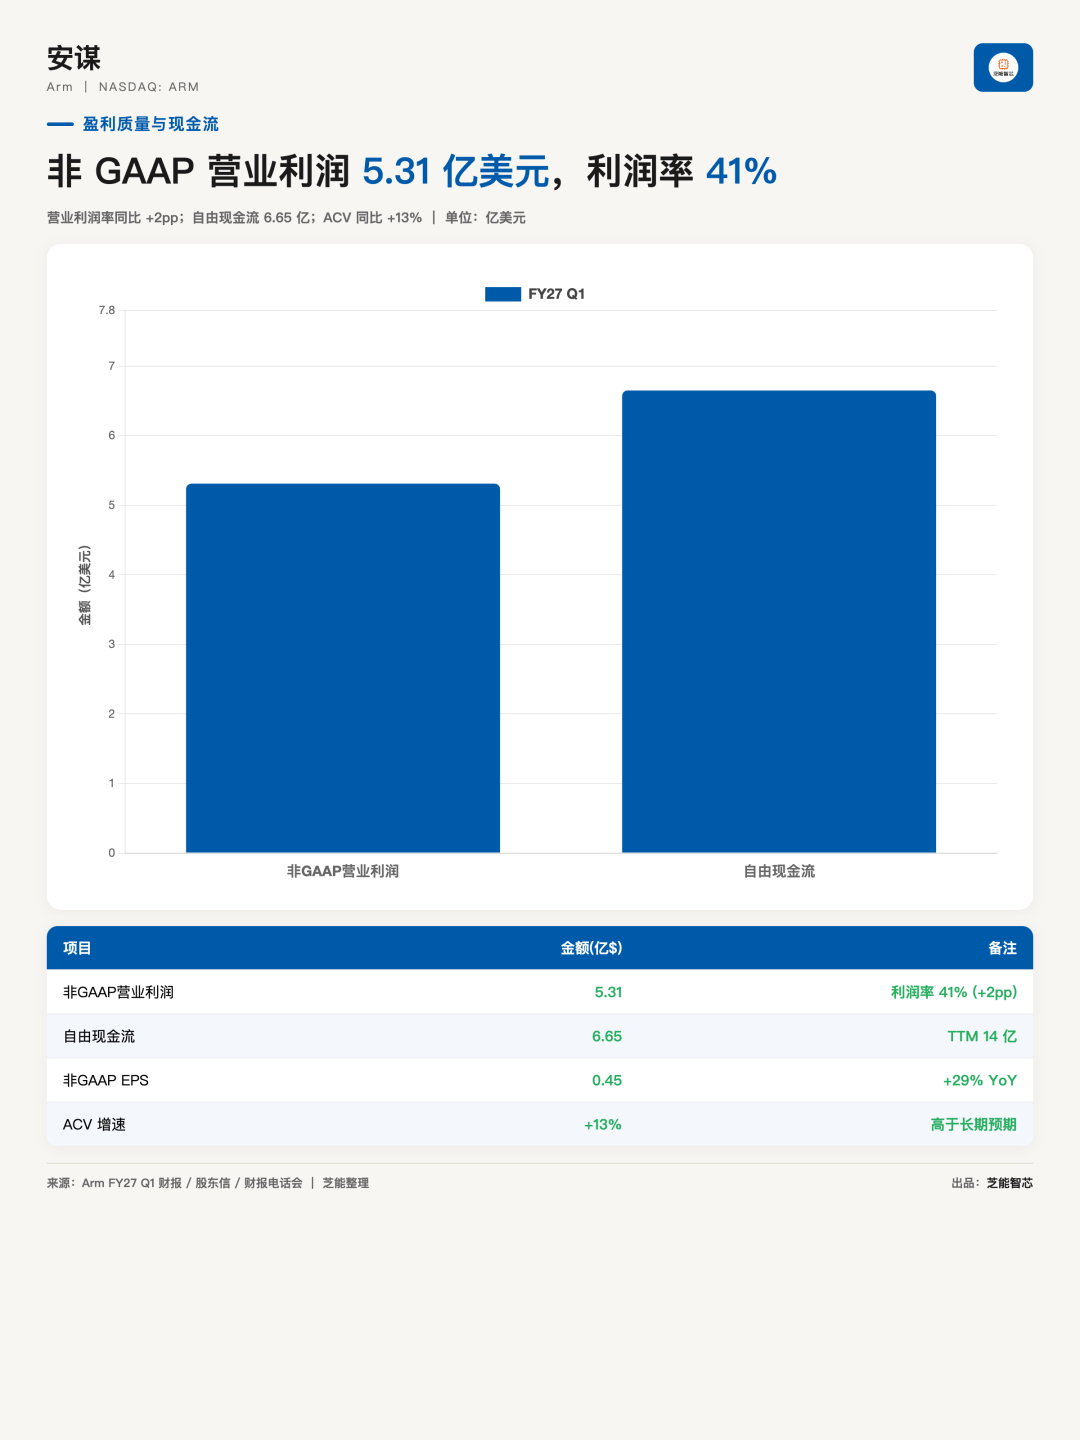This screenshot has width=1080, height=1440.
Task: Click the +13% table value cell
Action: 603,1124
